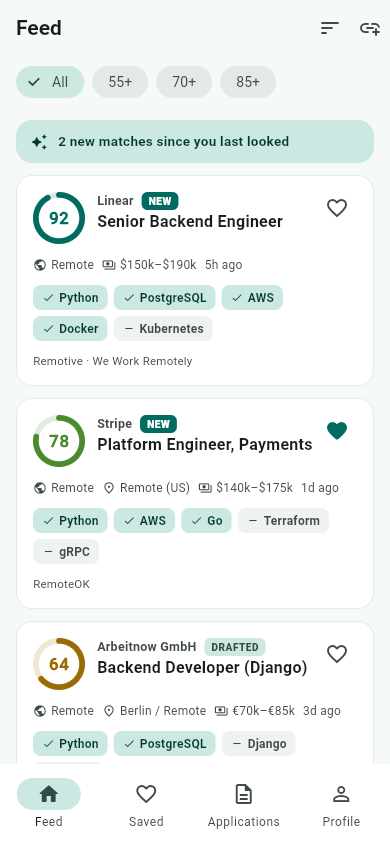Click the sparkle icon in banner
390x844 pixels.
(39, 142)
